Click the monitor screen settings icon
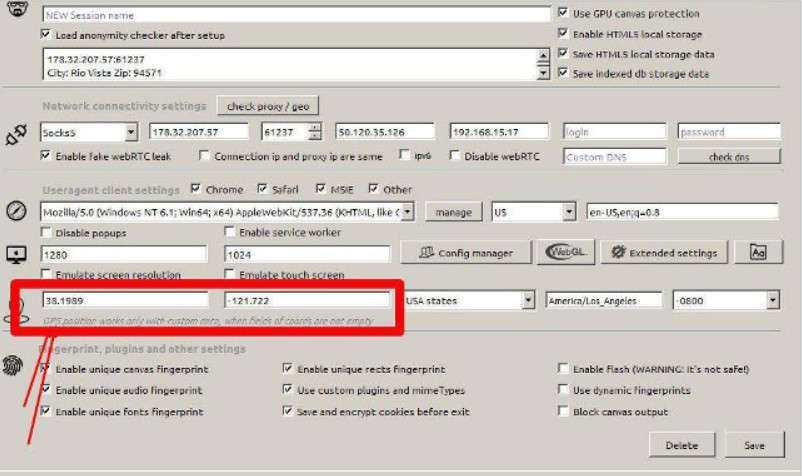The width and height of the screenshot is (802, 476). pyautogui.click(x=15, y=254)
